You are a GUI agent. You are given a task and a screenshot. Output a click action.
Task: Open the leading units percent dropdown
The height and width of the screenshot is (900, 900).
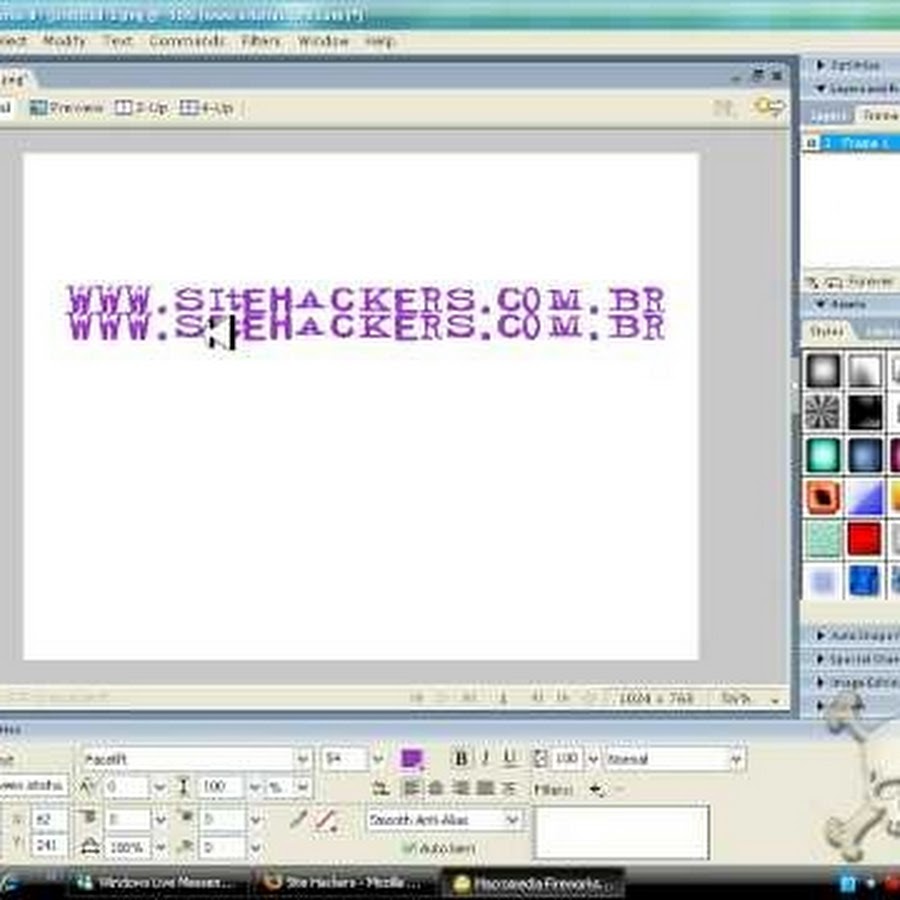302,787
